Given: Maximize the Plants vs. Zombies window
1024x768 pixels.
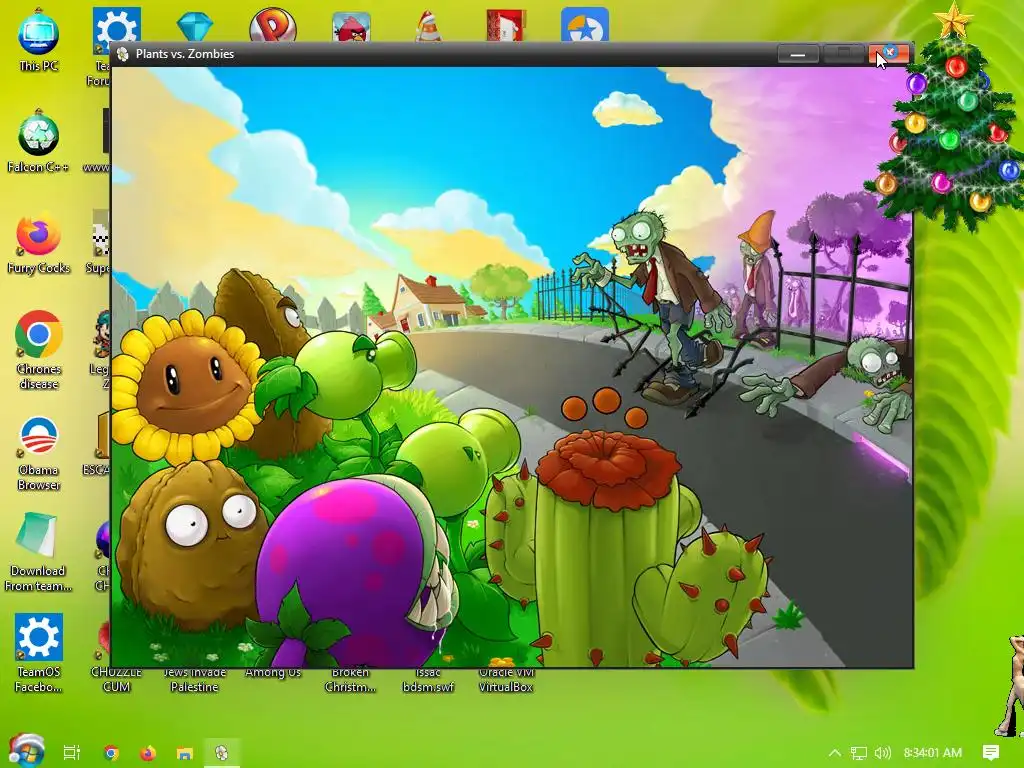Looking at the screenshot, I should pos(843,54).
